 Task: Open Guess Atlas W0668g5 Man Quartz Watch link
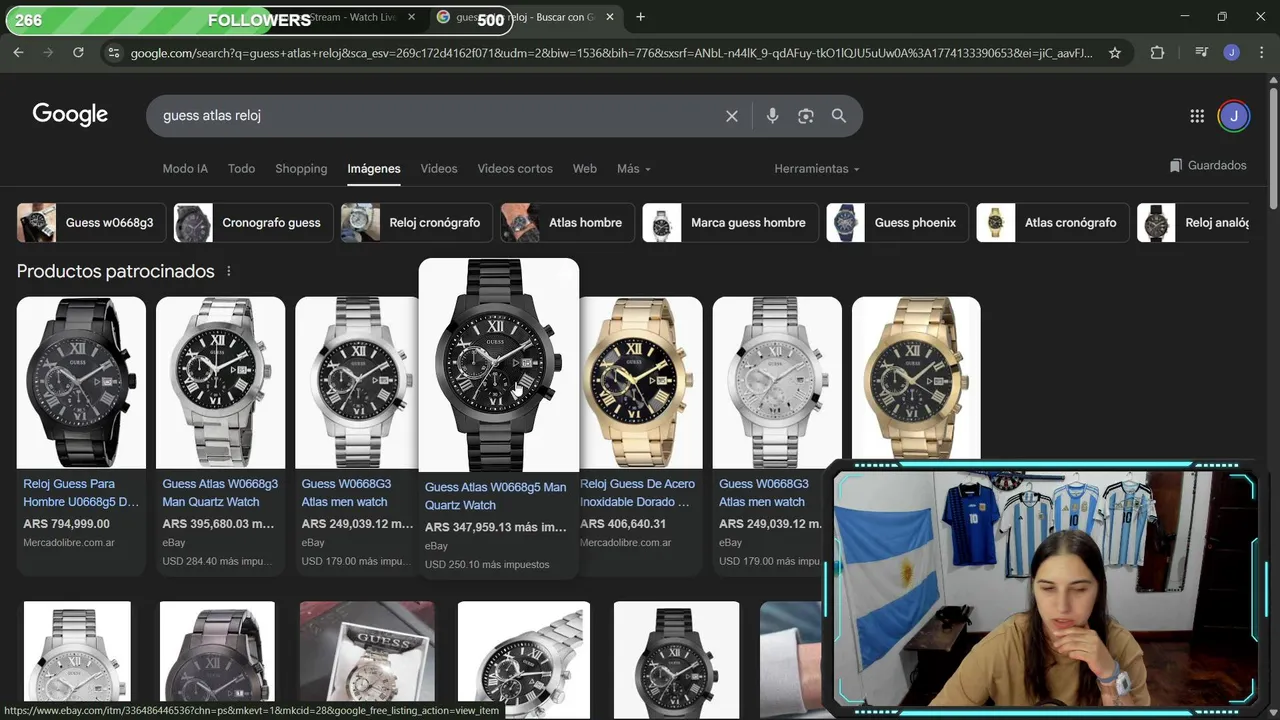pyautogui.click(x=495, y=496)
